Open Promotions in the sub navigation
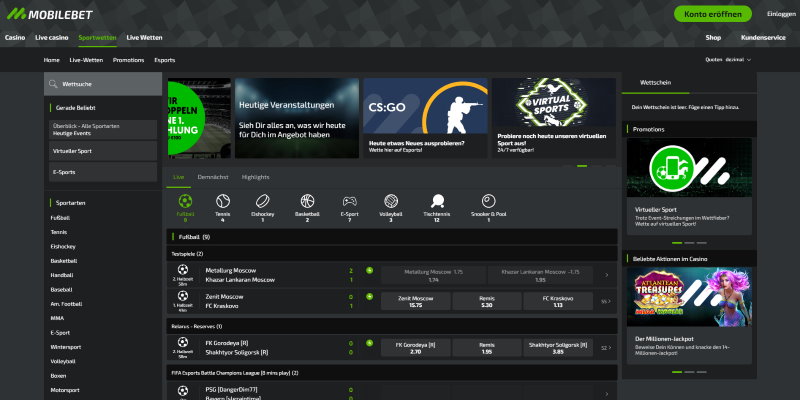Screen dimensions: 800x400 [x=129, y=60]
